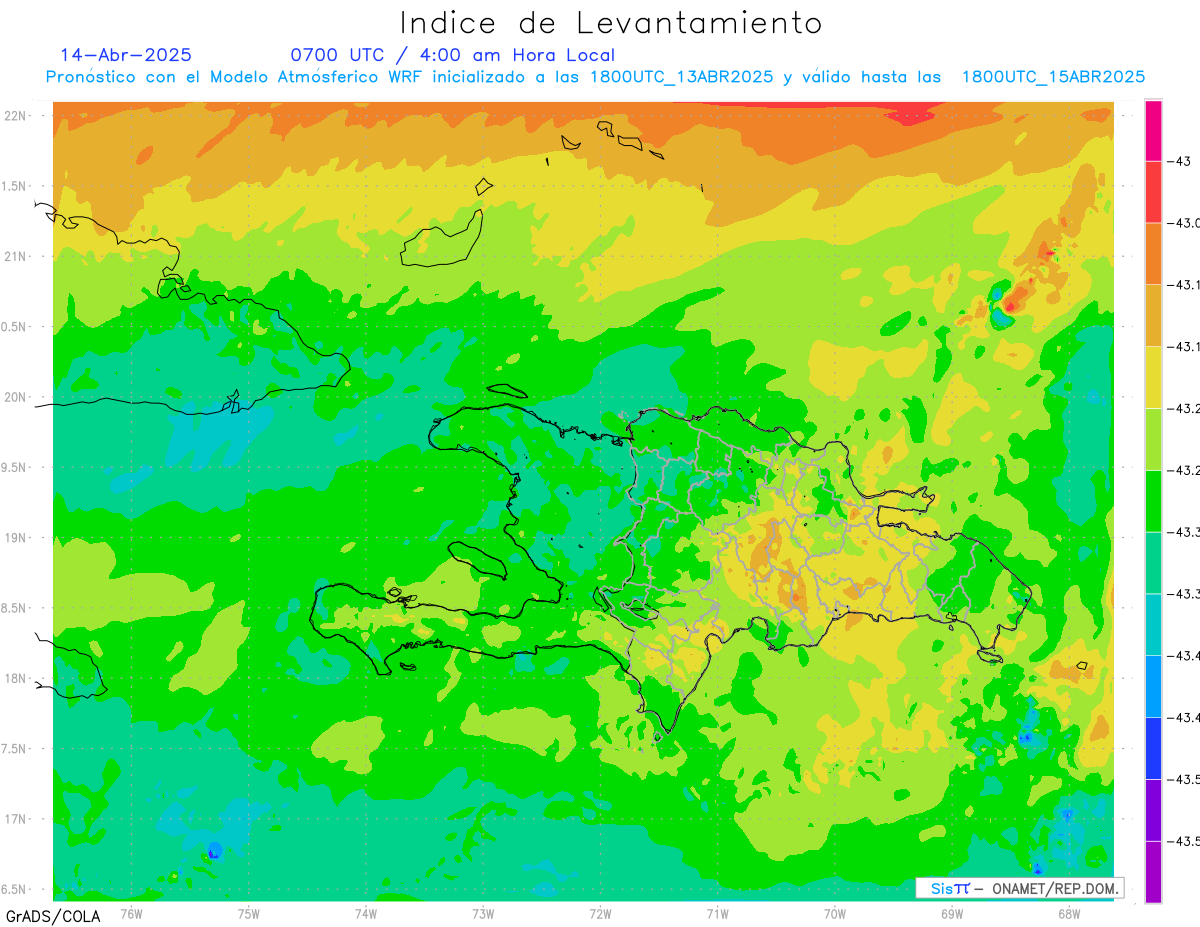1200x927 pixels.
Task: Click the date label '14-Abr-2025'
Action: pos(126,55)
